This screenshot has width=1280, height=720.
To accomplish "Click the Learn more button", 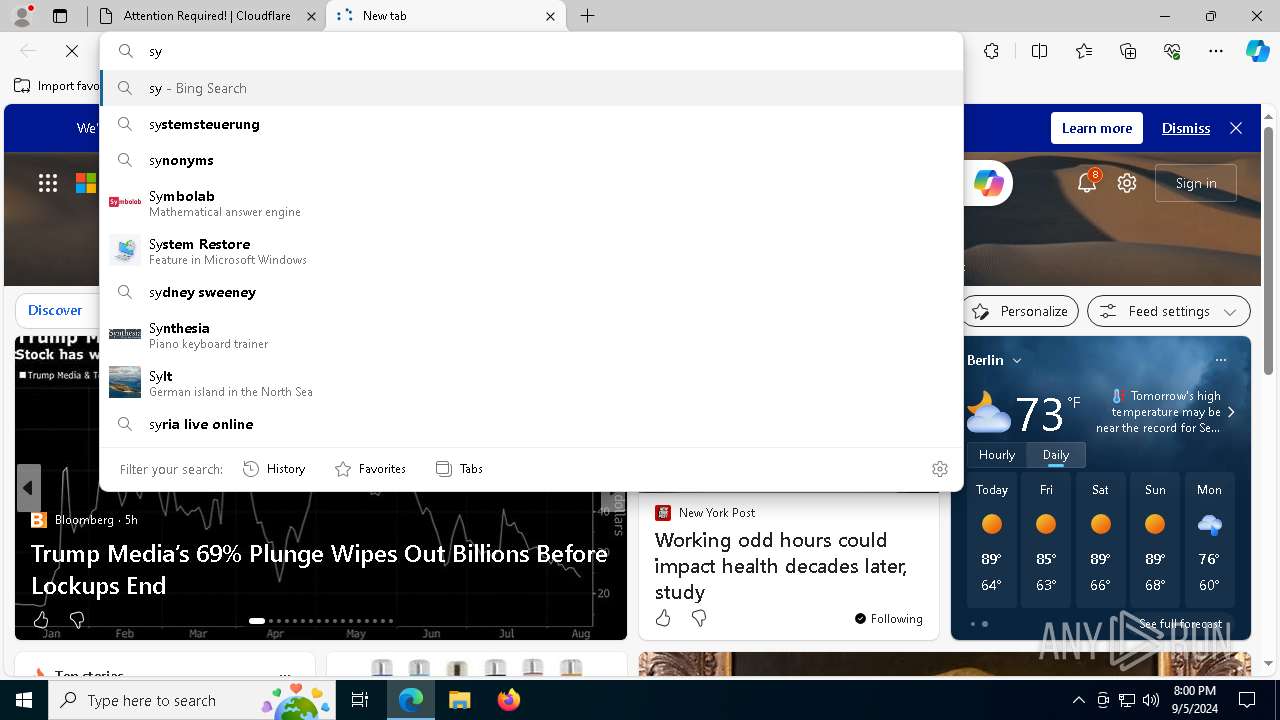I will pyautogui.click(x=1097, y=128).
